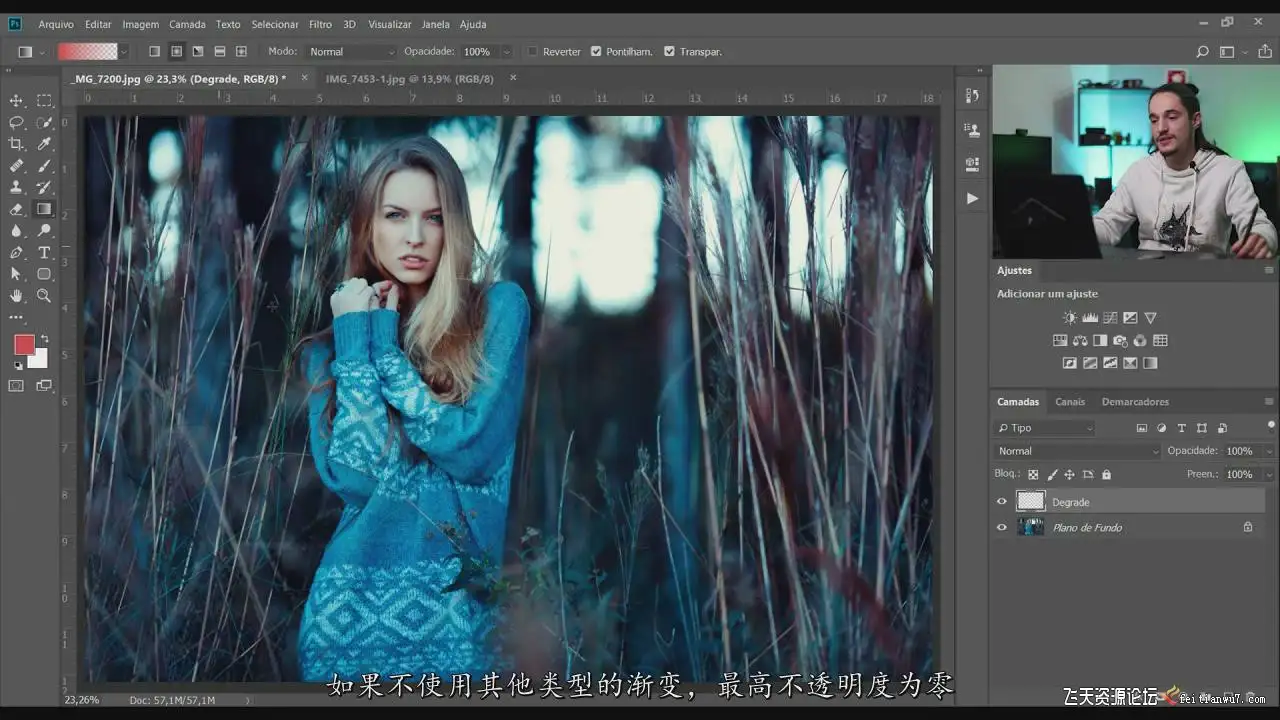The height and width of the screenshot is (720, 1280).
Task: Click the Brightness/Contrast adjustment icon
Action: pyautogui.click(x=1070, y=318)
